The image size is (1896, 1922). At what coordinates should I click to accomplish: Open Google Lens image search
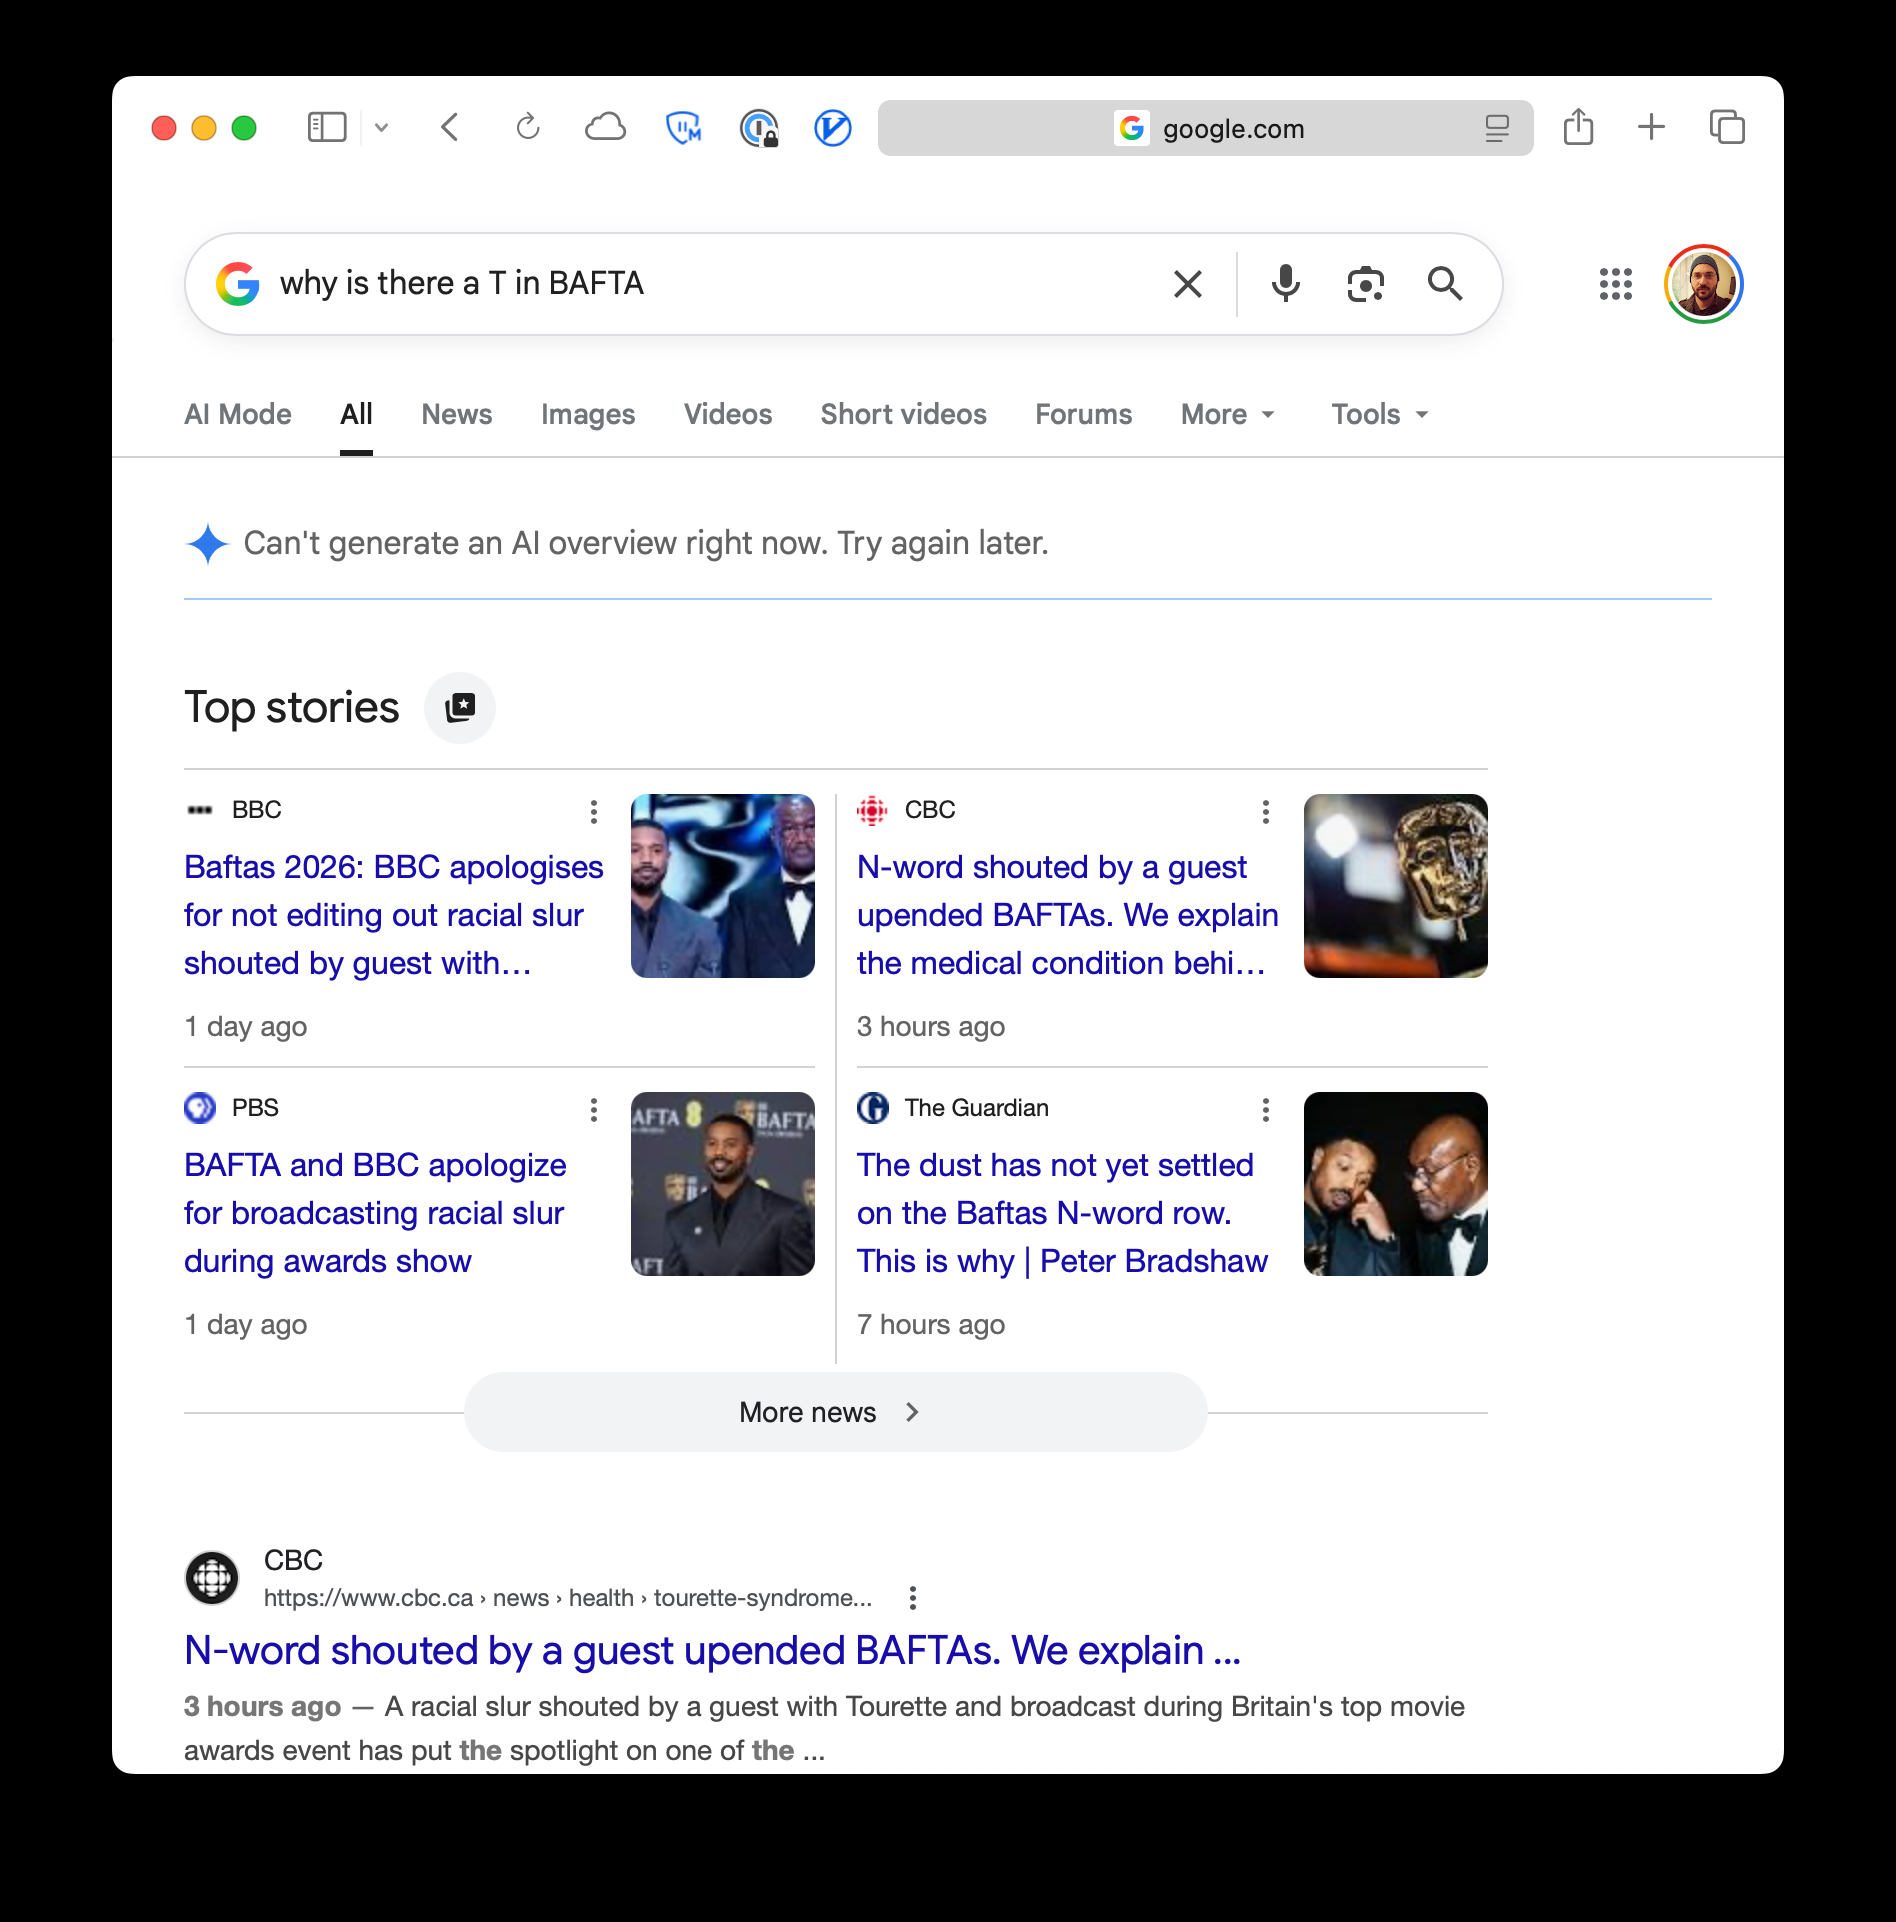click(1365, 284)
